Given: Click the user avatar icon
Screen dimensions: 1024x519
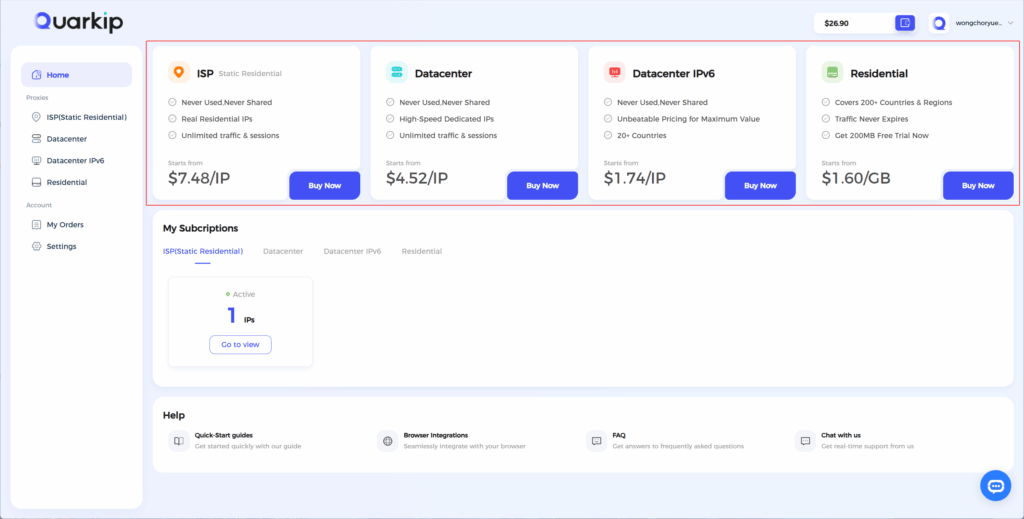Looking at the screenshot, I should (938, 23).
